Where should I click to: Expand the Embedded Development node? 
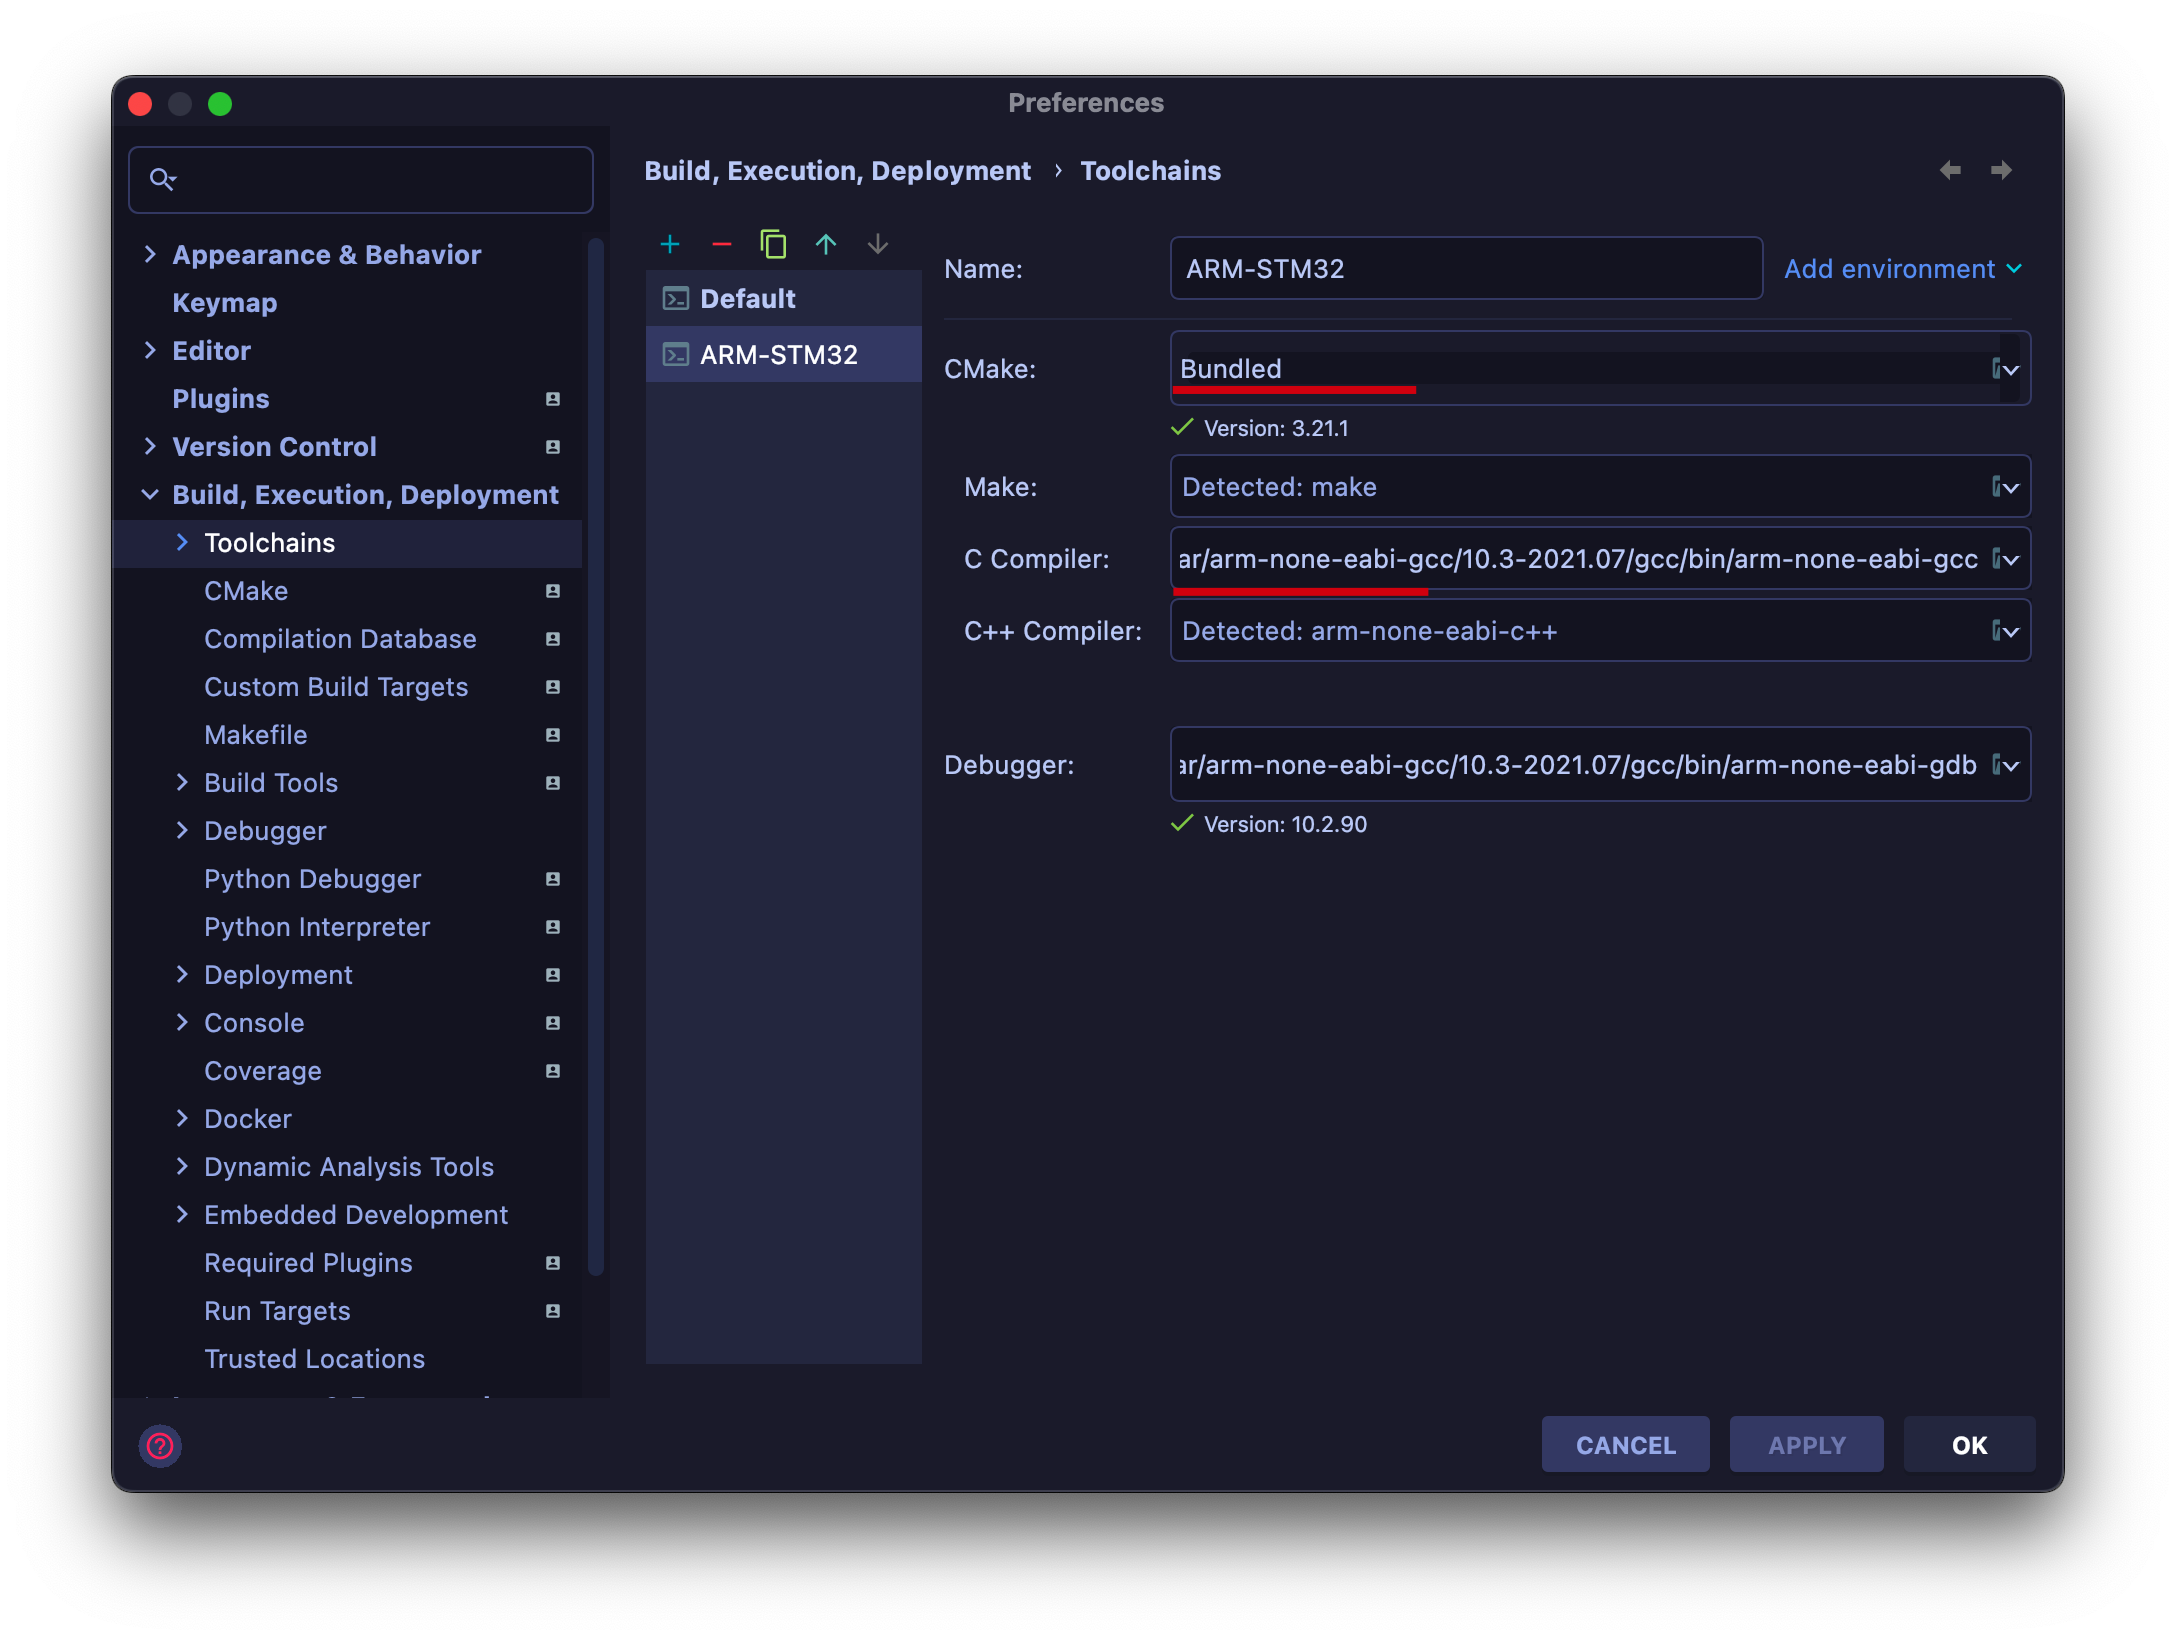pos(182,1214)
